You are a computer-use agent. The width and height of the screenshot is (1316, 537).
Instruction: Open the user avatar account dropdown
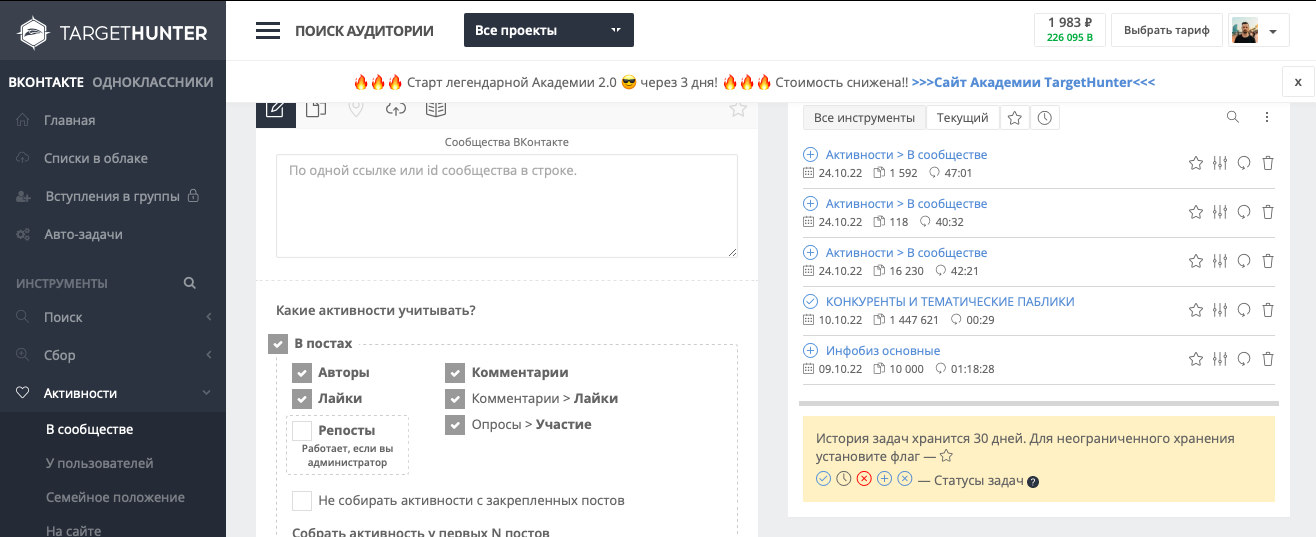tap(1258, 31)
